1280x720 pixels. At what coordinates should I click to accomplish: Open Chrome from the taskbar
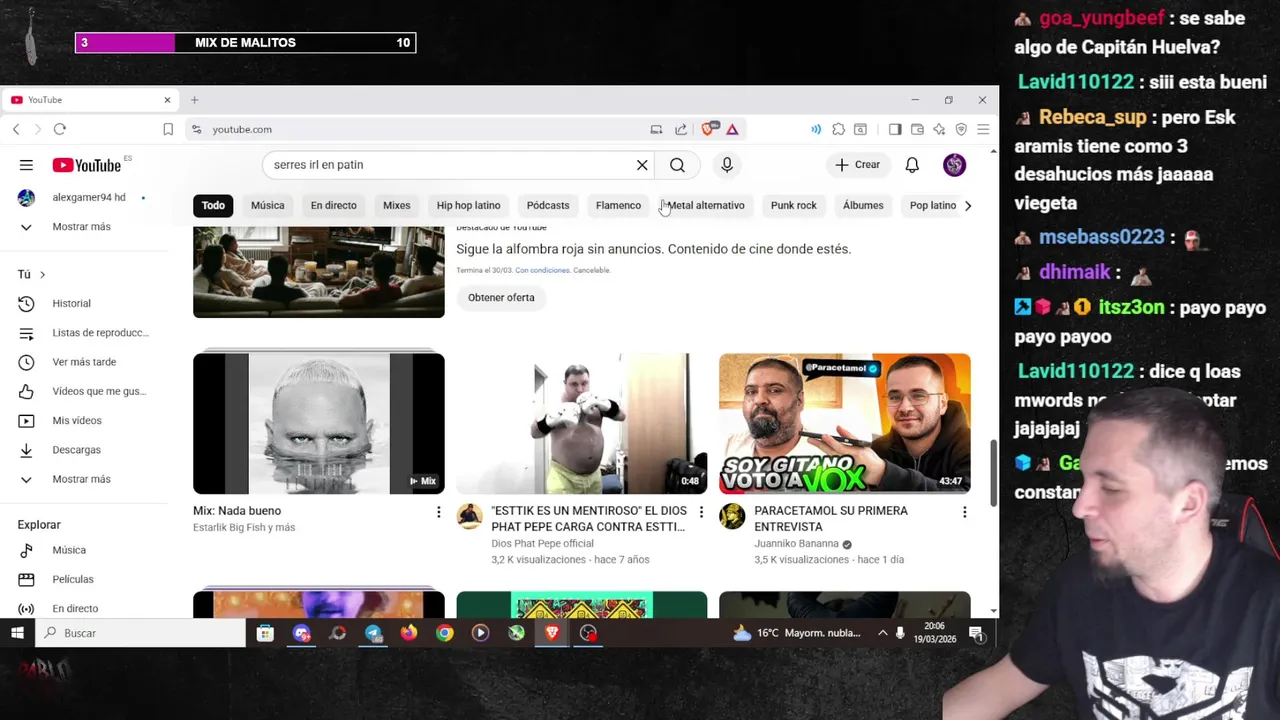pos(445,633)
